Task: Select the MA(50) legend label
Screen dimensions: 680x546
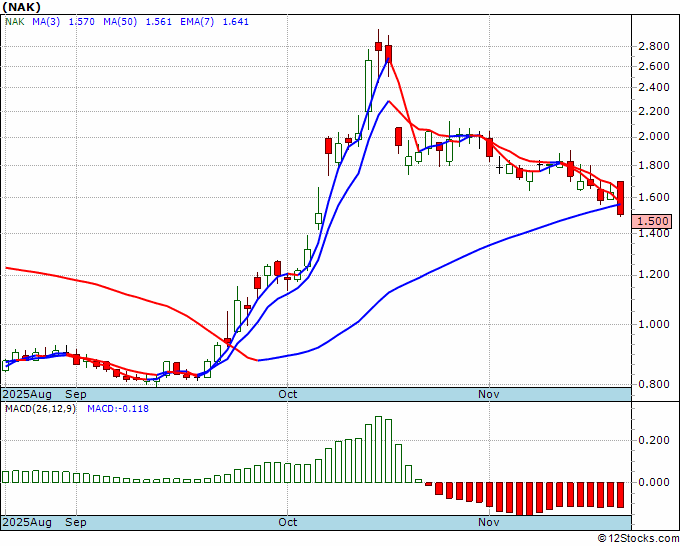Action: point(120,22)
